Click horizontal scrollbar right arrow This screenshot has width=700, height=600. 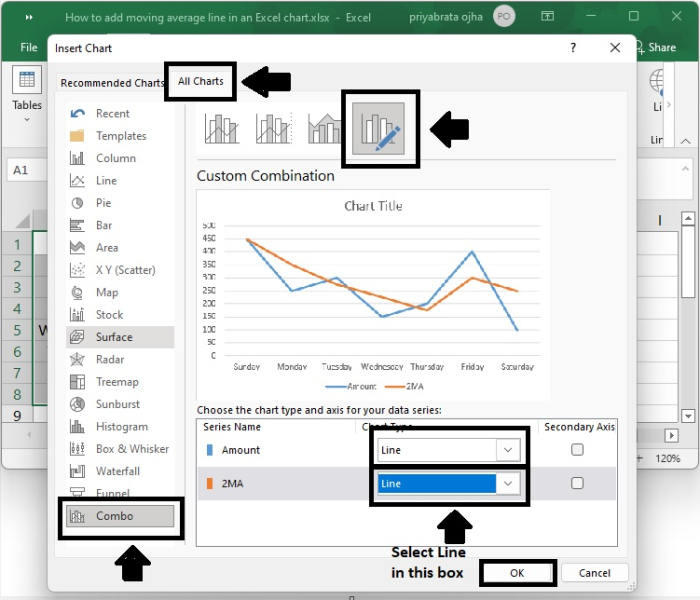pos(671,435)
